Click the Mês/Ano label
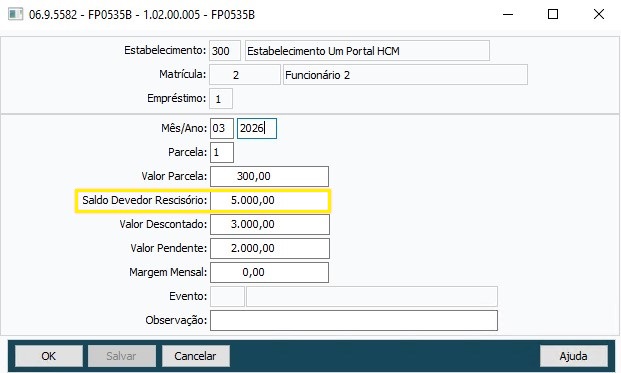The height and width of the screenshot is (373, 621). [x=184, y=128]
